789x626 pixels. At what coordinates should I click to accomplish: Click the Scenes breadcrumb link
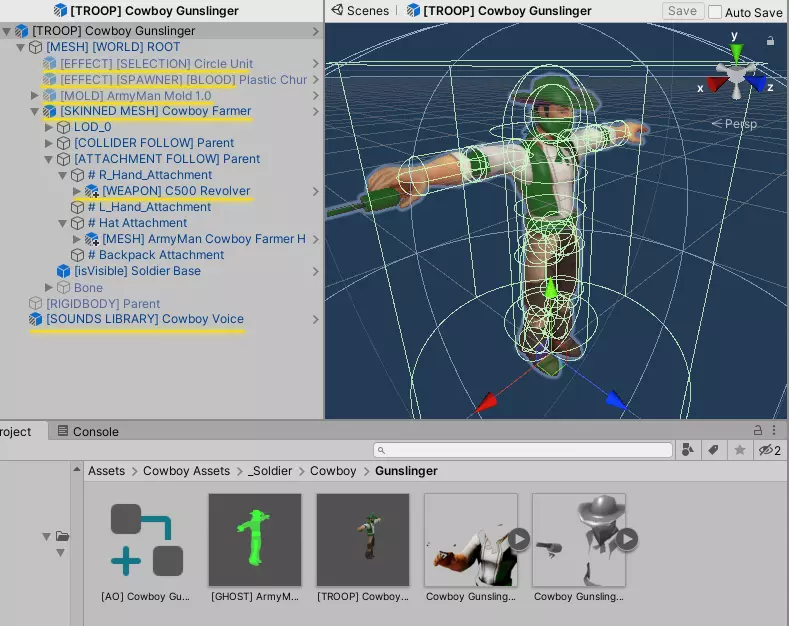[x=367, y=11]
